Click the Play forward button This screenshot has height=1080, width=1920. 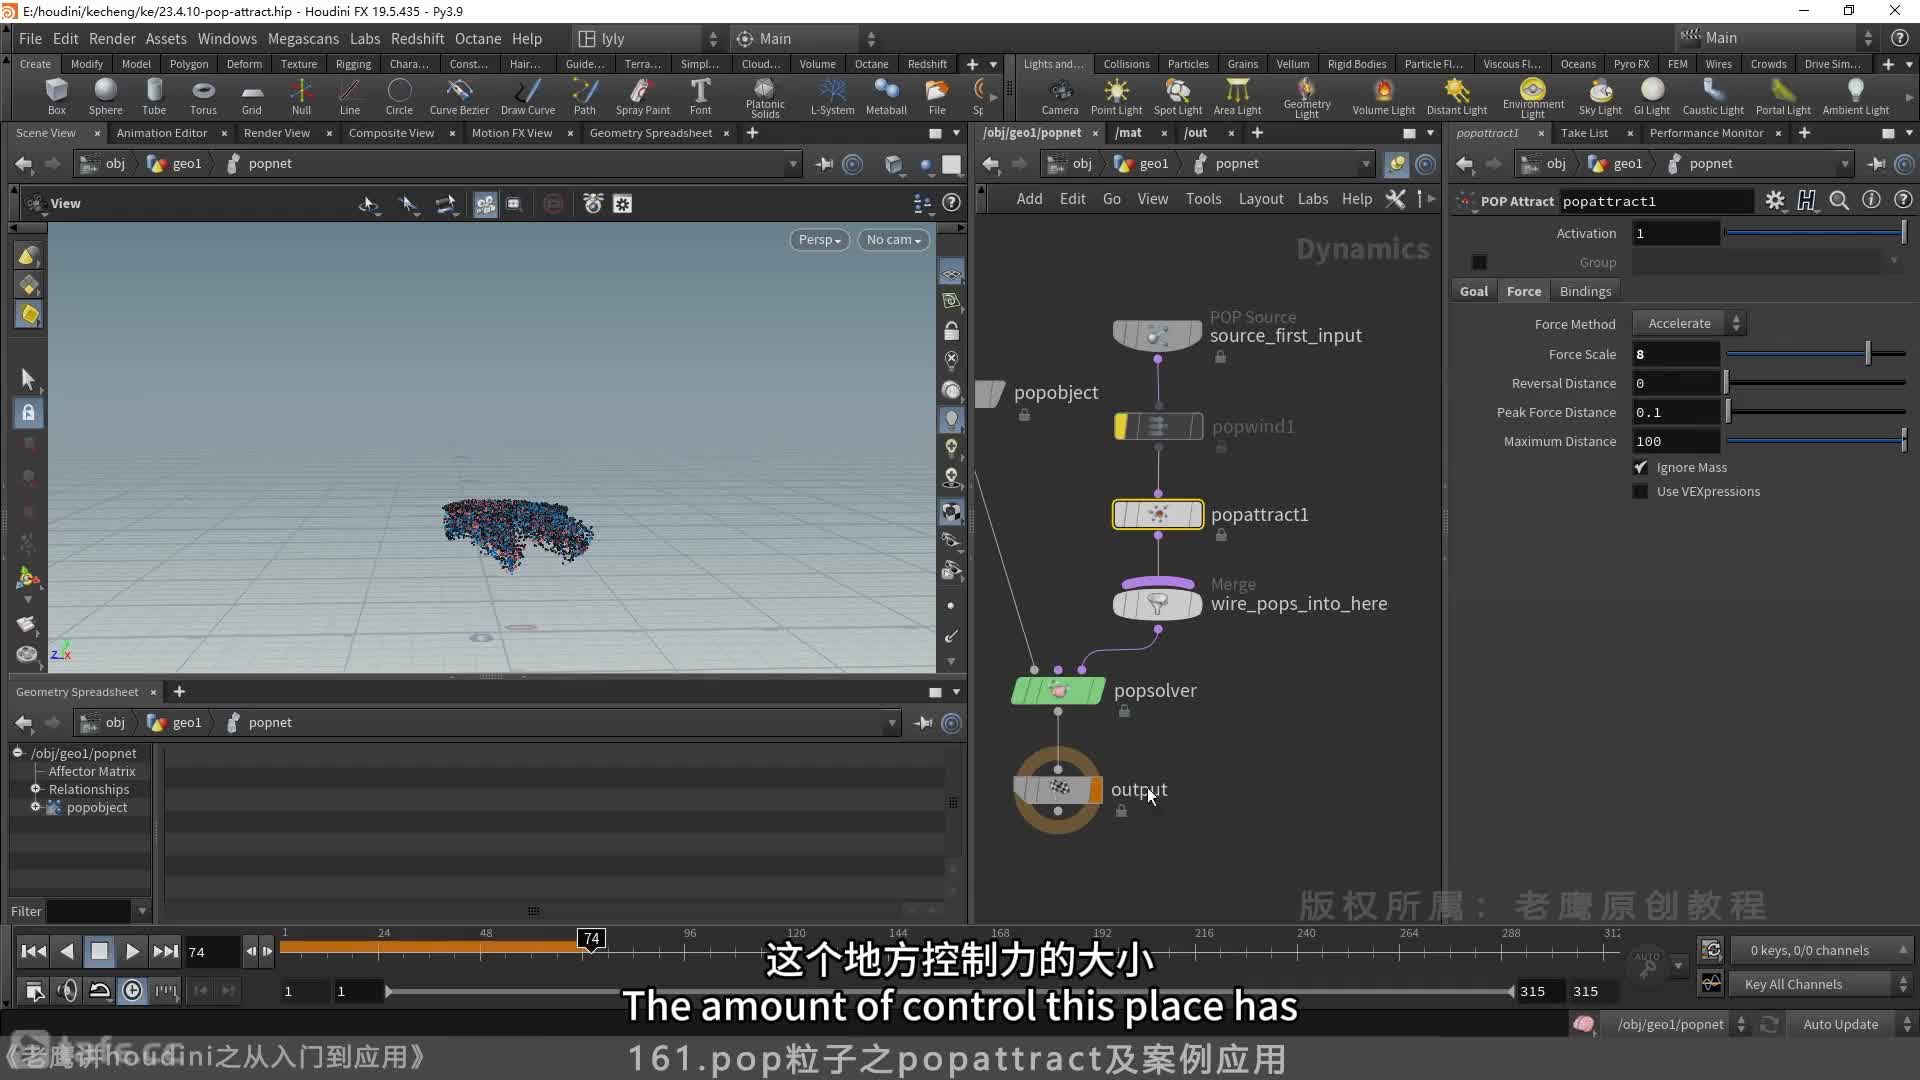tap(132, 951)
